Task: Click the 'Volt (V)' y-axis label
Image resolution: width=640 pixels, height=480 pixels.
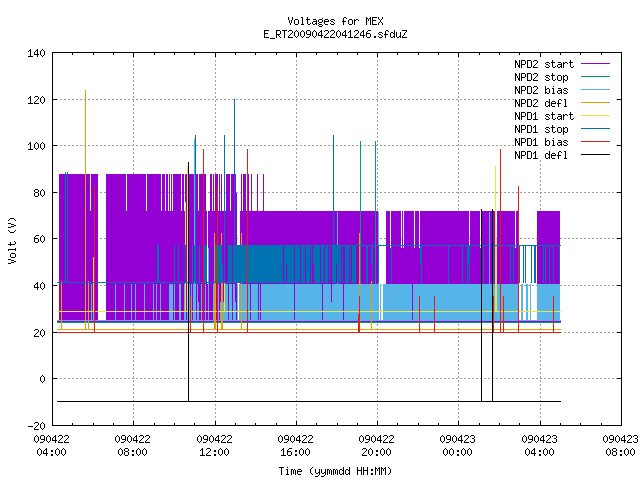Action: (x=12, y=240)
